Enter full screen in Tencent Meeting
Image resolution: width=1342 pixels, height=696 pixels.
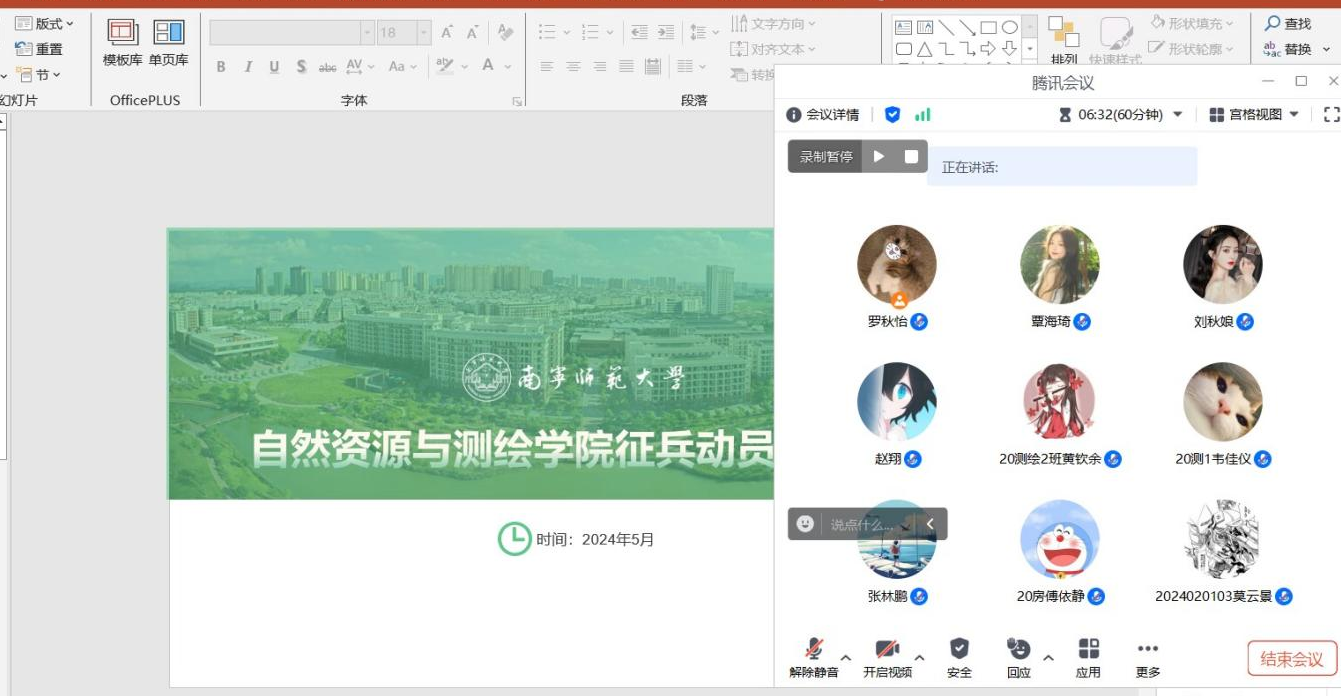point(1331,115)
